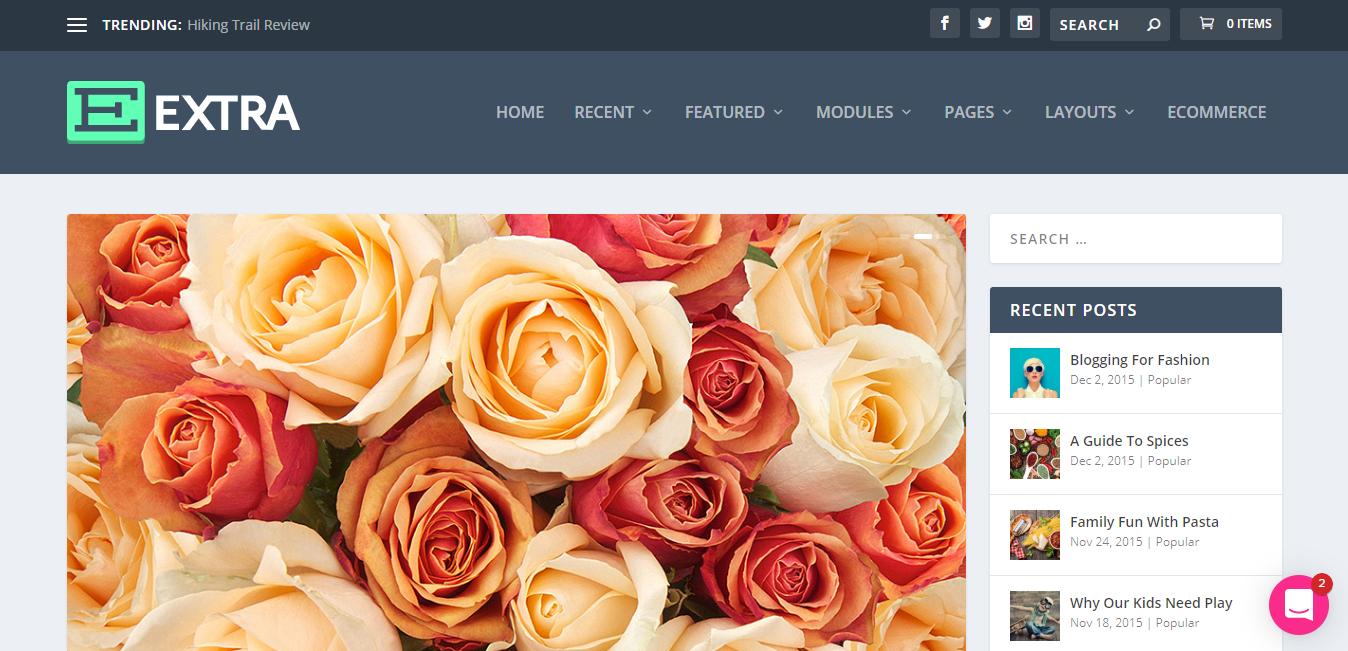Go to the Home menu item
This screenshot has height=651, width=1348.
(520, 112)
